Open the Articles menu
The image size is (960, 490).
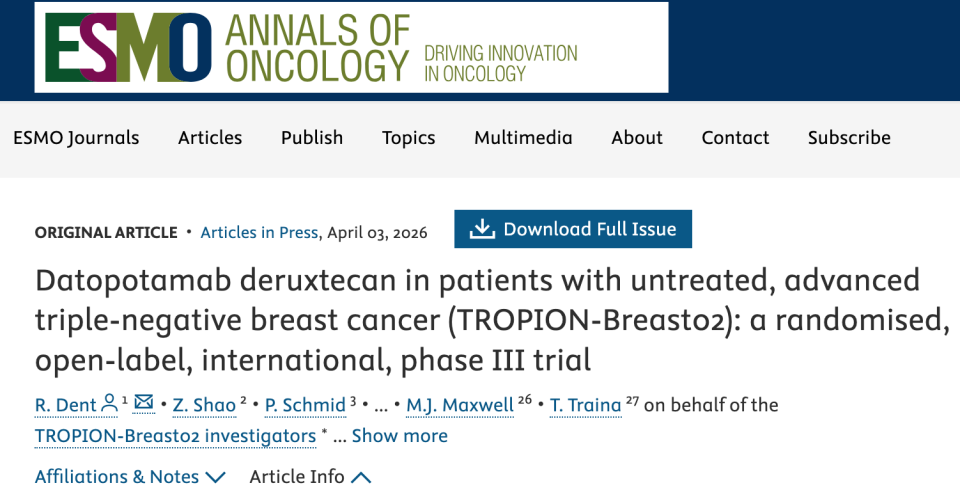(x=210, y=138)
